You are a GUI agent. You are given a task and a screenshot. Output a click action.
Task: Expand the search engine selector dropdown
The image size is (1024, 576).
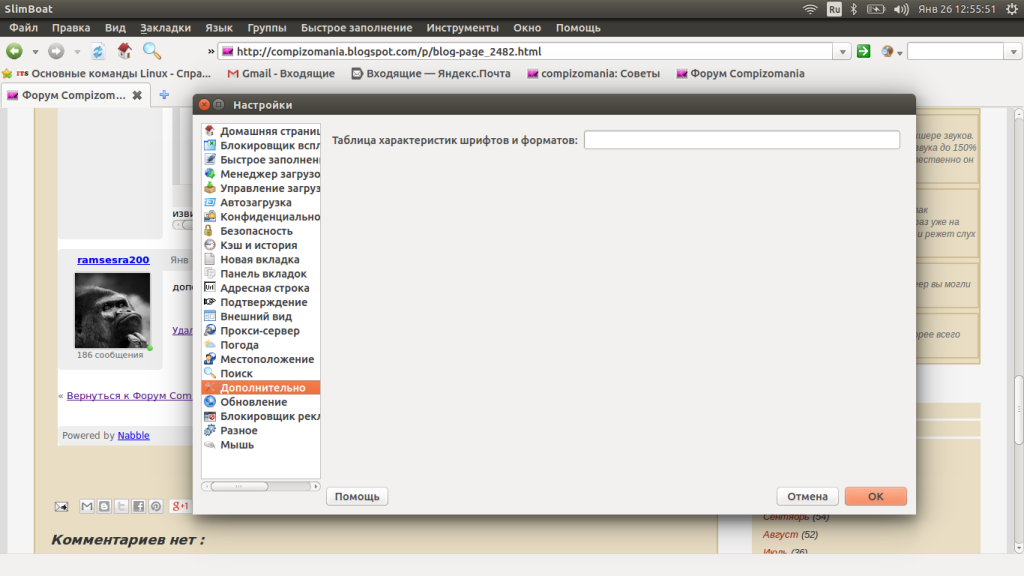point(899,52)
